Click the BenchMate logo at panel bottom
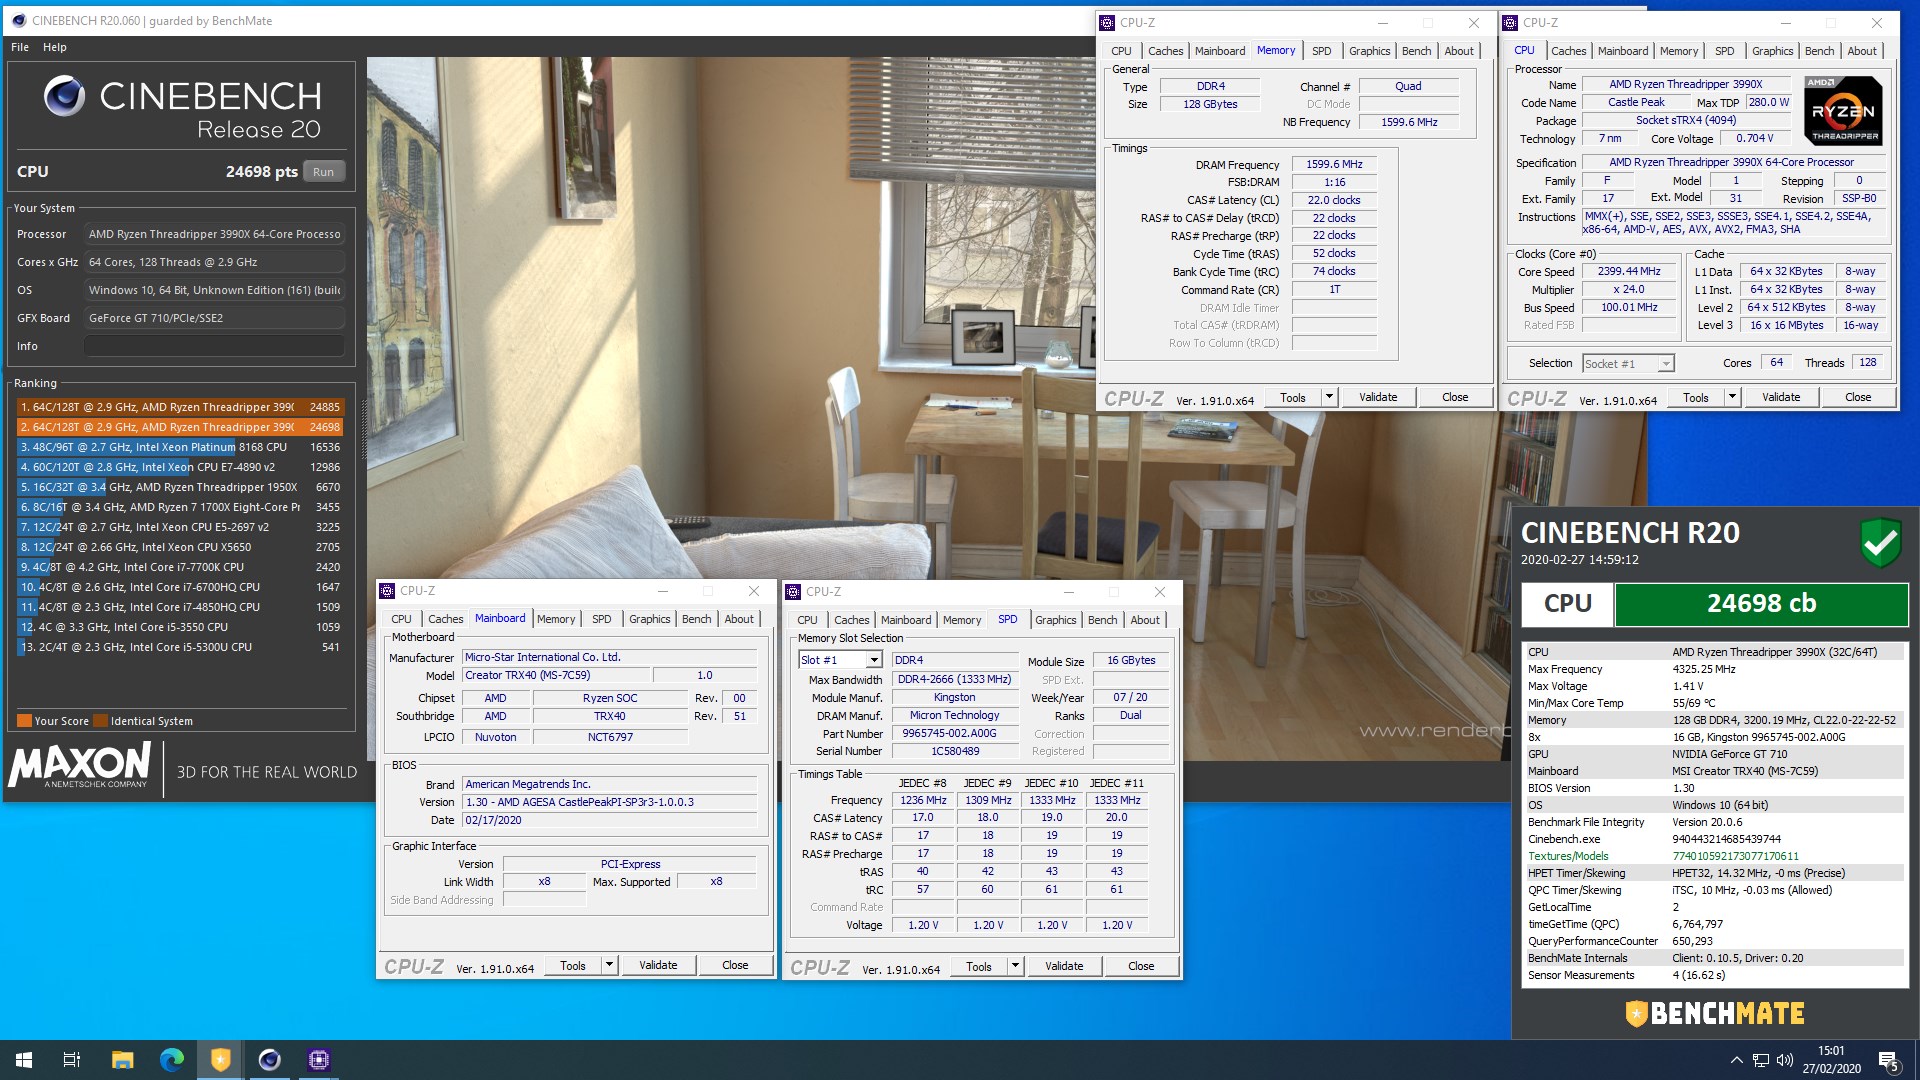Image resolution: width=1920 pixels, height=1080 pixels. point(1715,1013)
